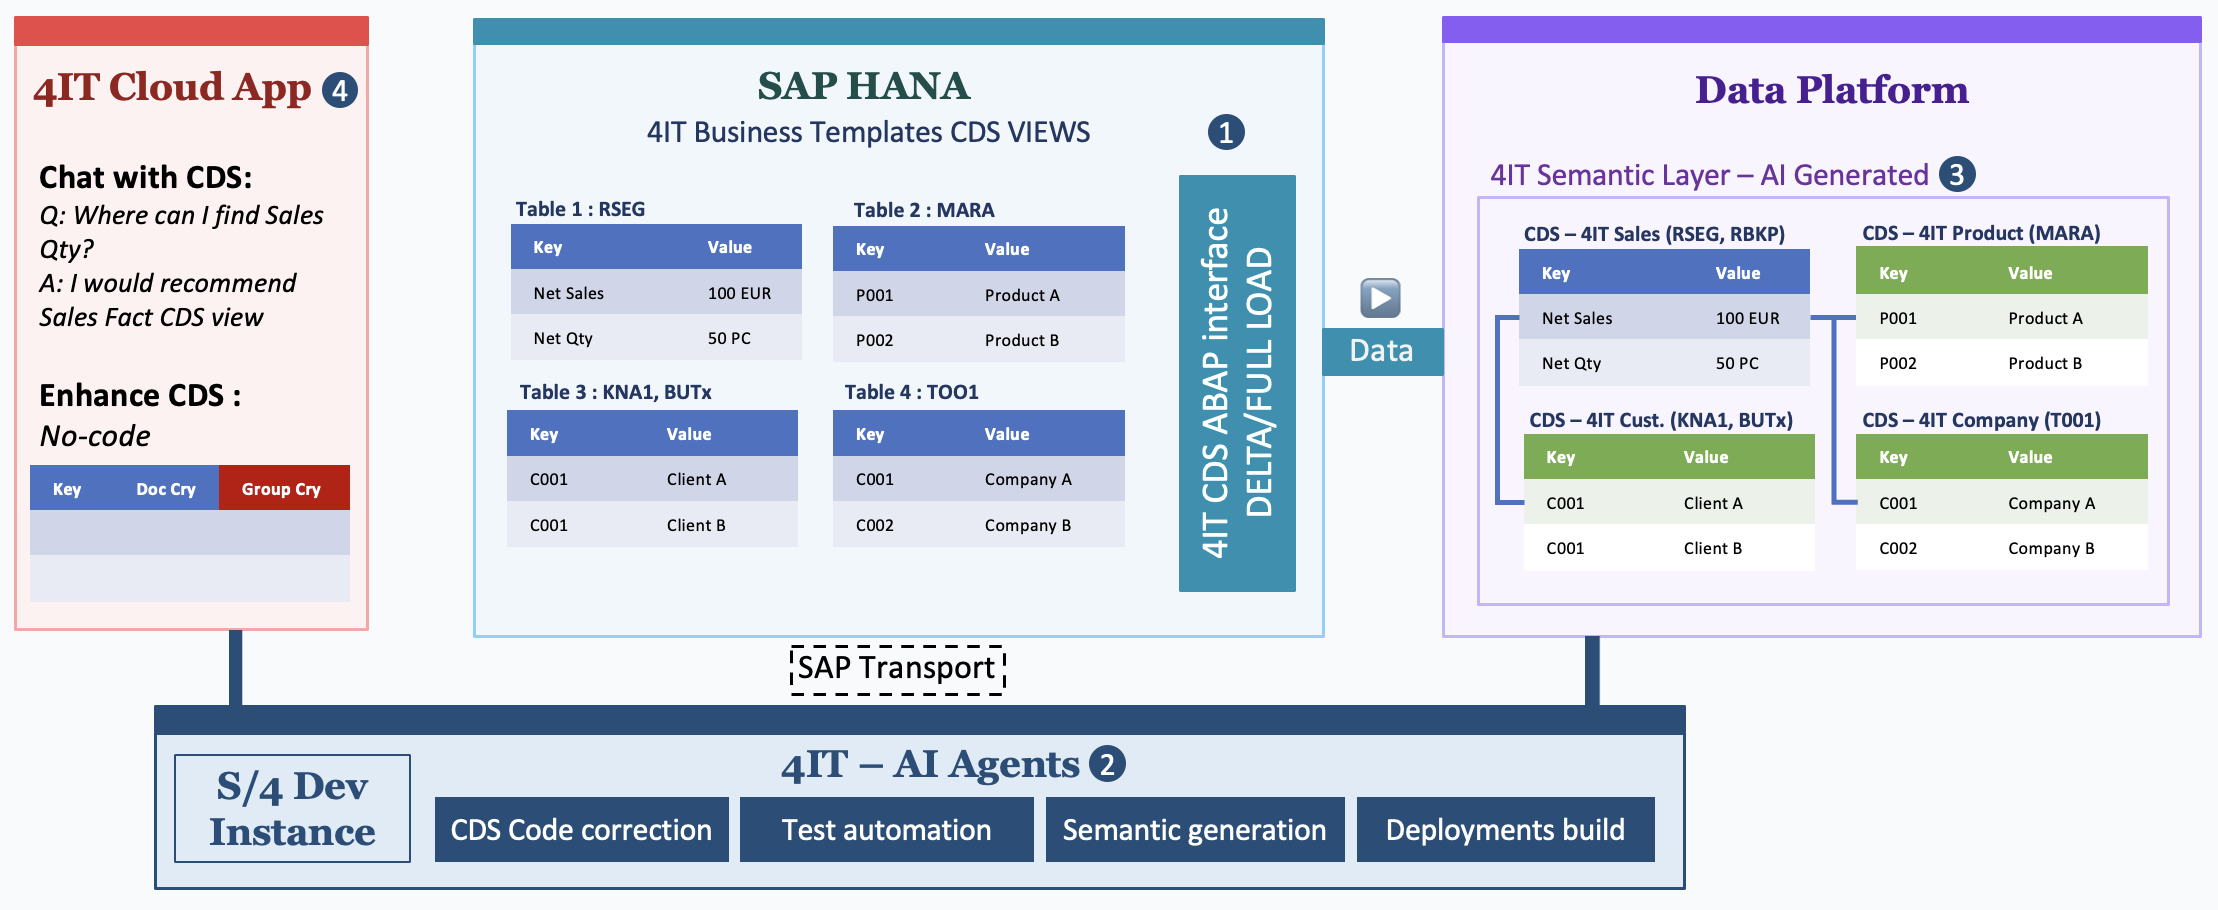The width and height of the screenshot is (2218, 910).
Task: Click the Deployments build box
Action: click(x=1505, y=830)
